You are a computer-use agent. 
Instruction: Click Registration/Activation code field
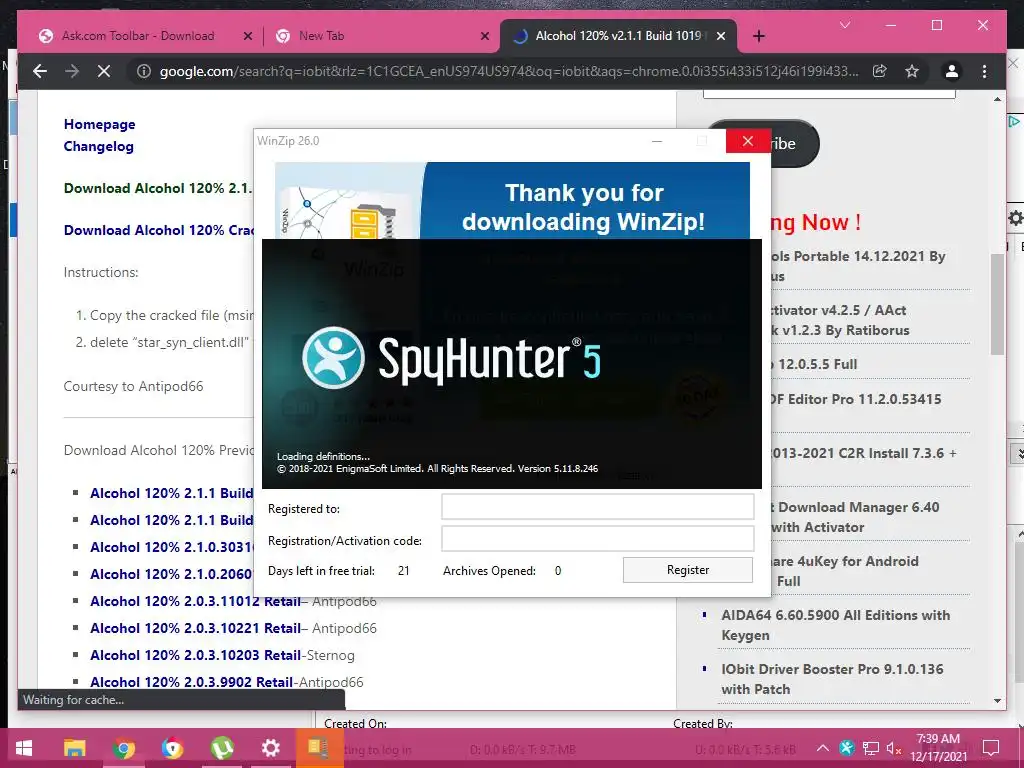(598, 539)
